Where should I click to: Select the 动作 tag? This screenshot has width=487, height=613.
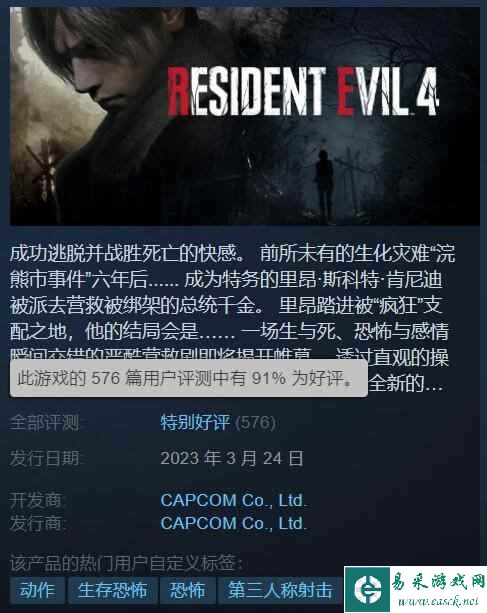tap(37, 590)
